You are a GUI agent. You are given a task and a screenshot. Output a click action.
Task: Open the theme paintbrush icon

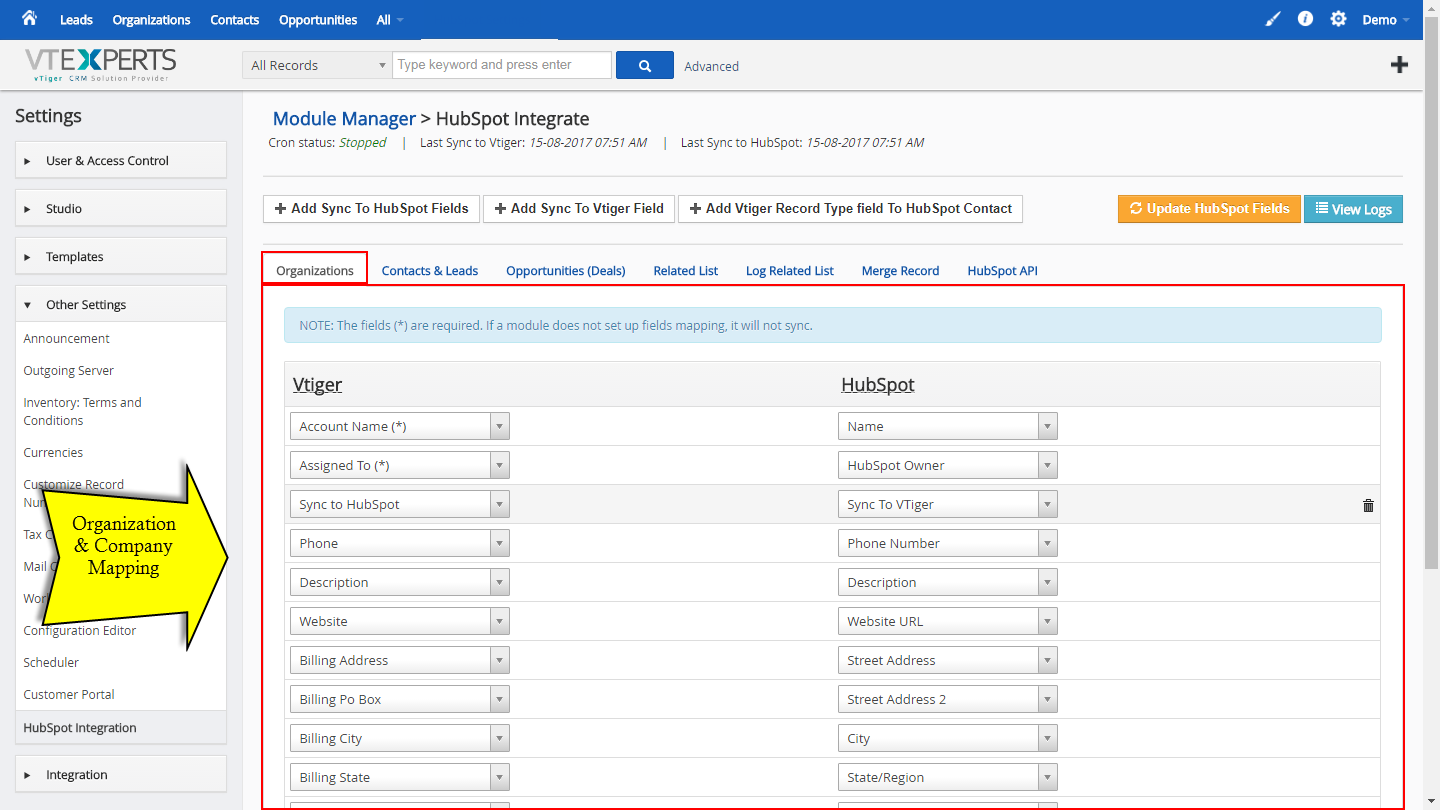click(1272, 19)
